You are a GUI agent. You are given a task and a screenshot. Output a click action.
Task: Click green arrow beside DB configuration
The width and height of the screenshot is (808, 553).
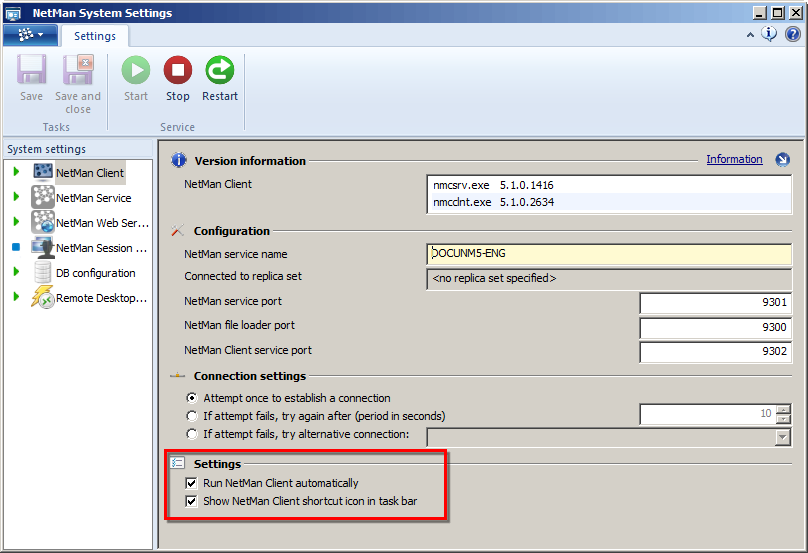point(16,272)
